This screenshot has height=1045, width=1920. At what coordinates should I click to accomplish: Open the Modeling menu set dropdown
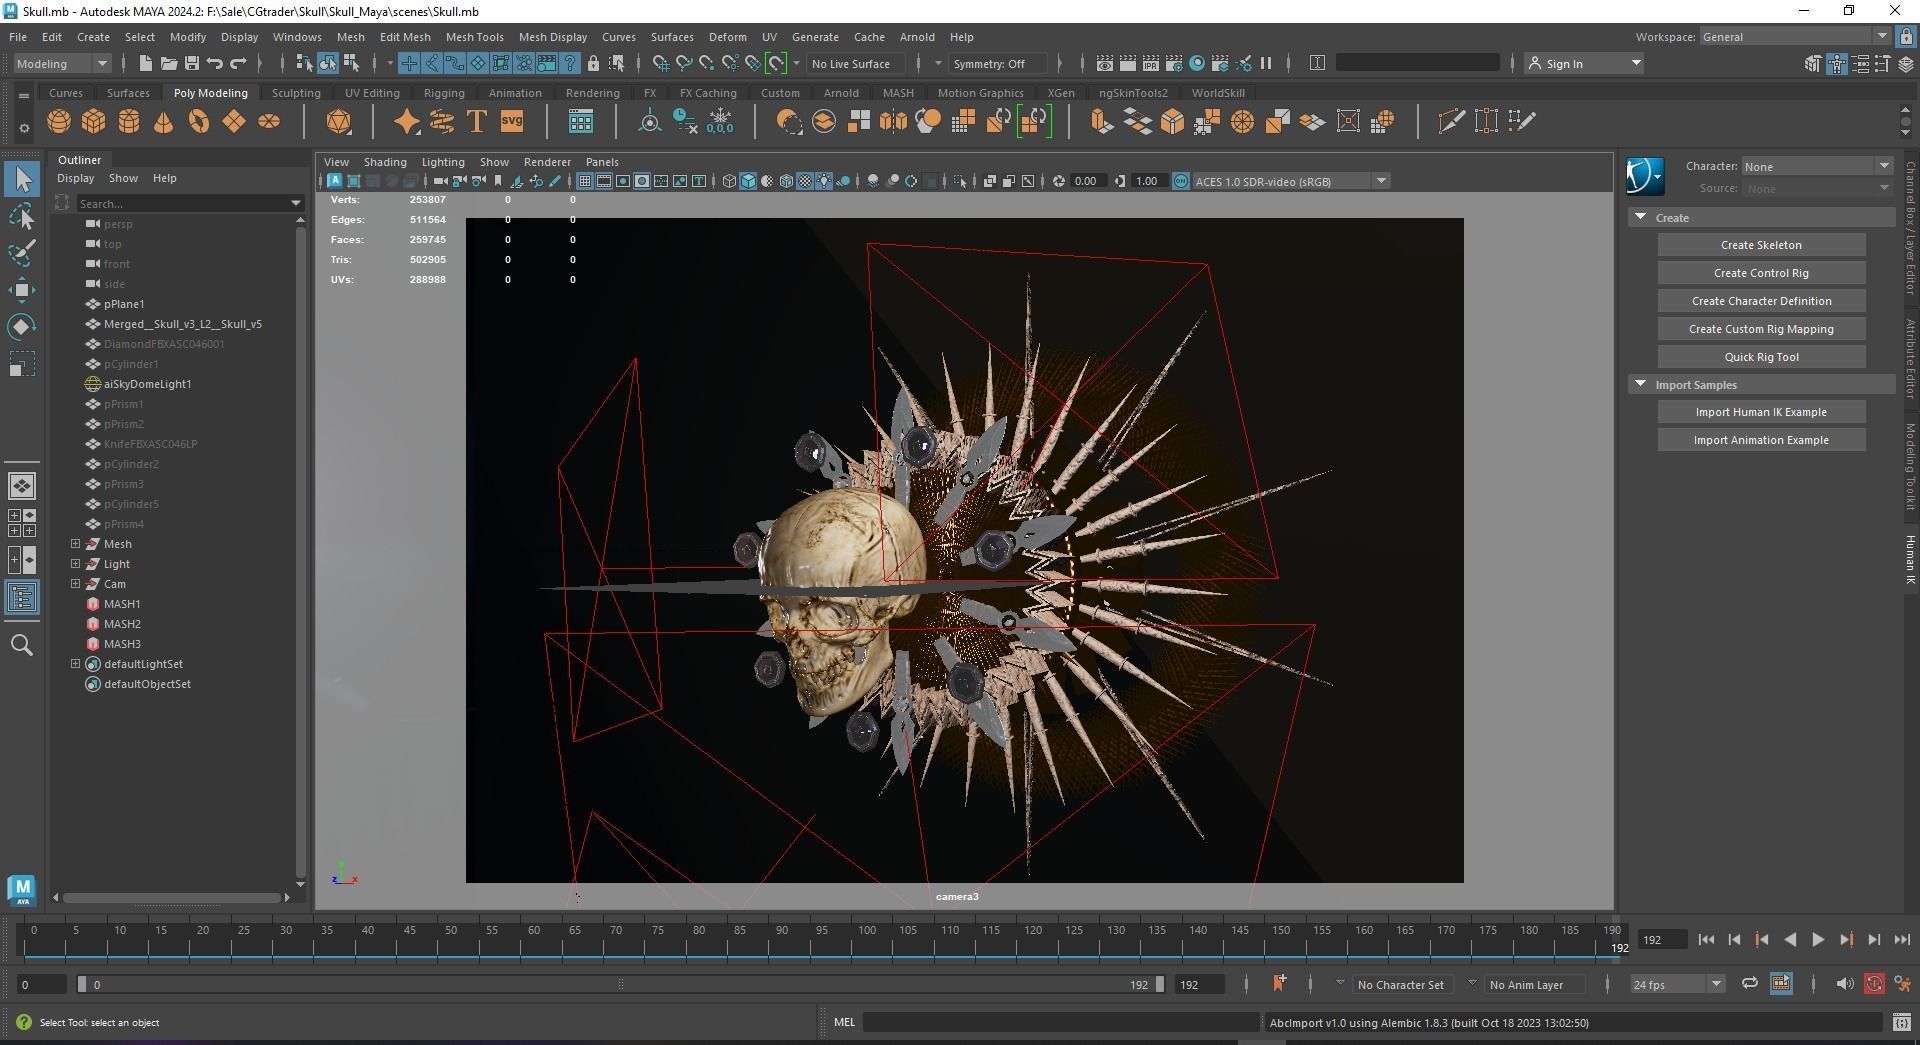[x=62, y=64]
